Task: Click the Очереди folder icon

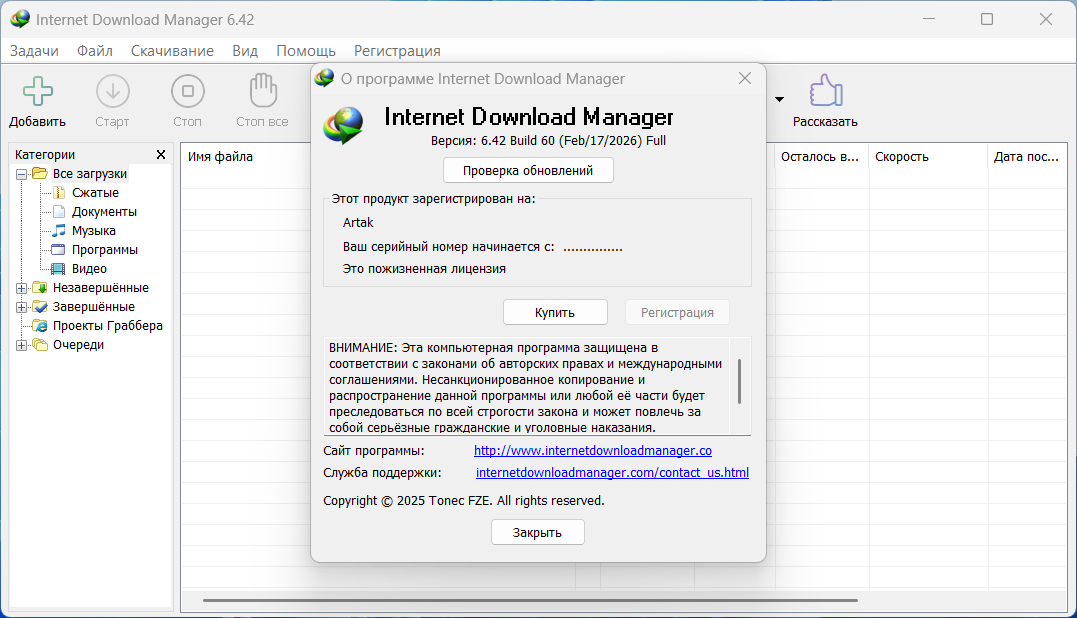Action: click(40, 345)
